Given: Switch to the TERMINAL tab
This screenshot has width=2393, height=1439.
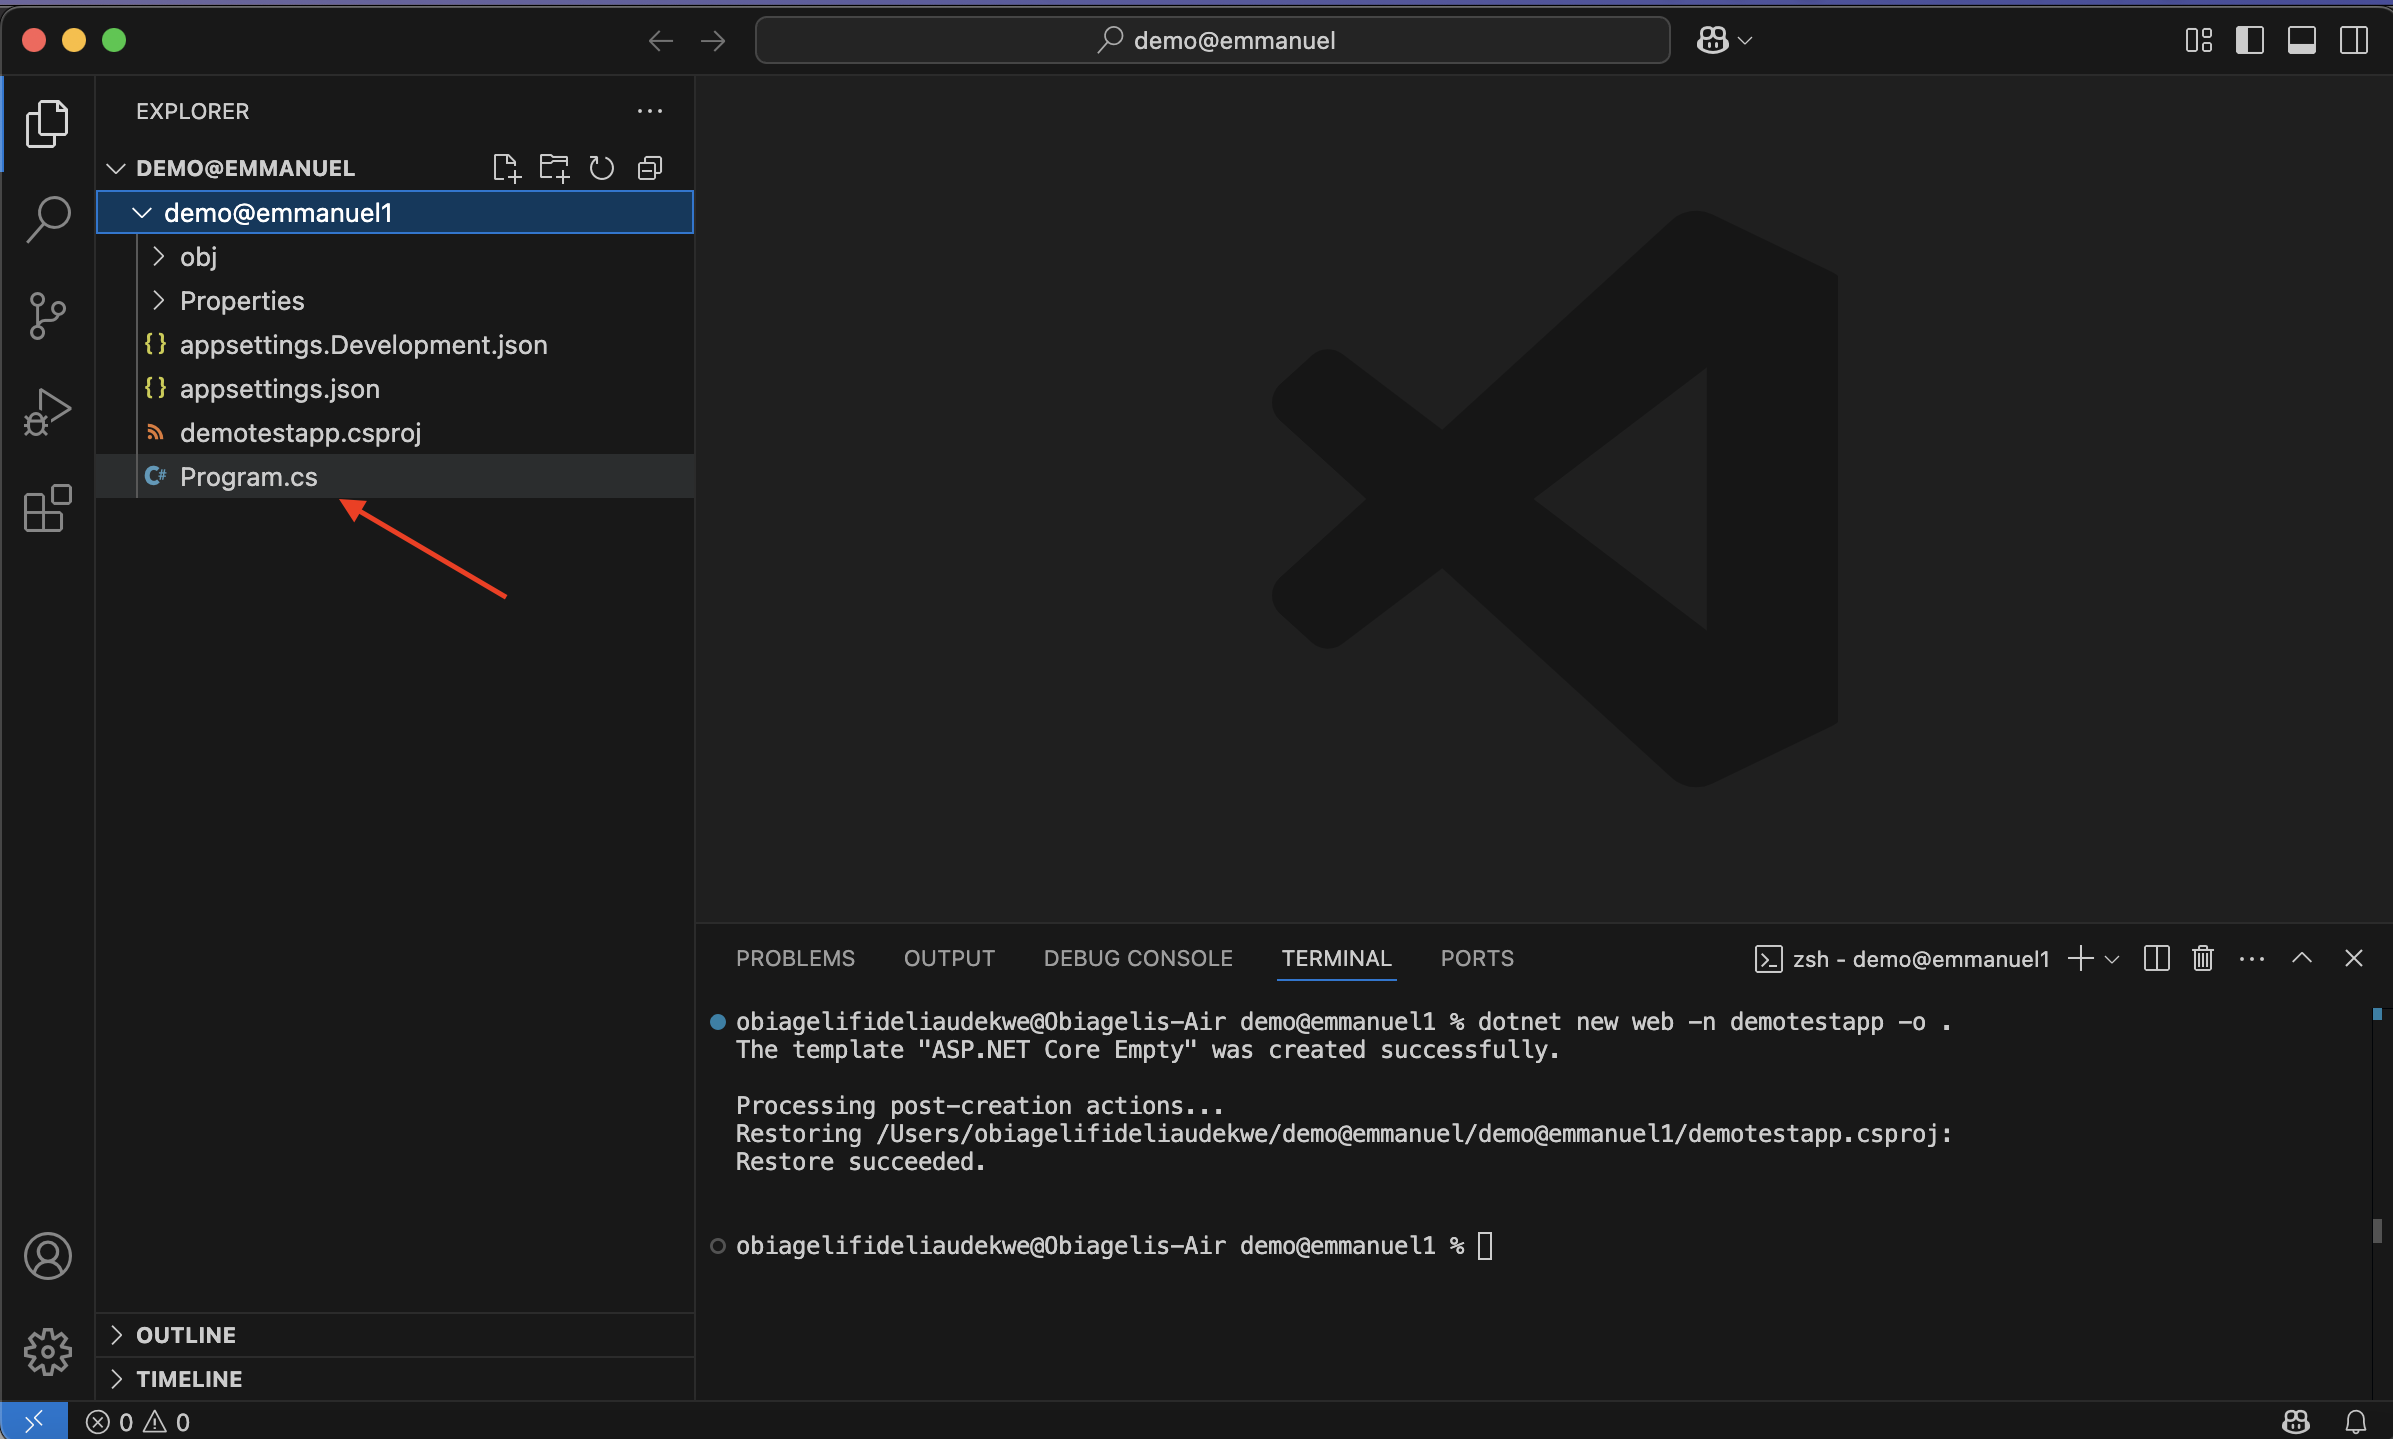Looking at the screenshot, I should 1336,958.
